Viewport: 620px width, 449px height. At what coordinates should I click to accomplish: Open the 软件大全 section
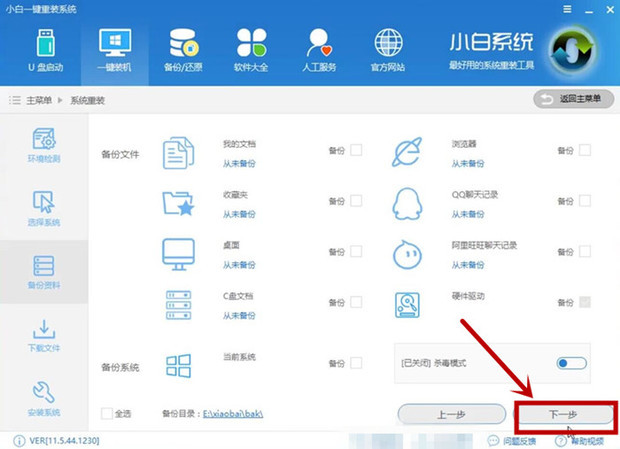(251, 50)
